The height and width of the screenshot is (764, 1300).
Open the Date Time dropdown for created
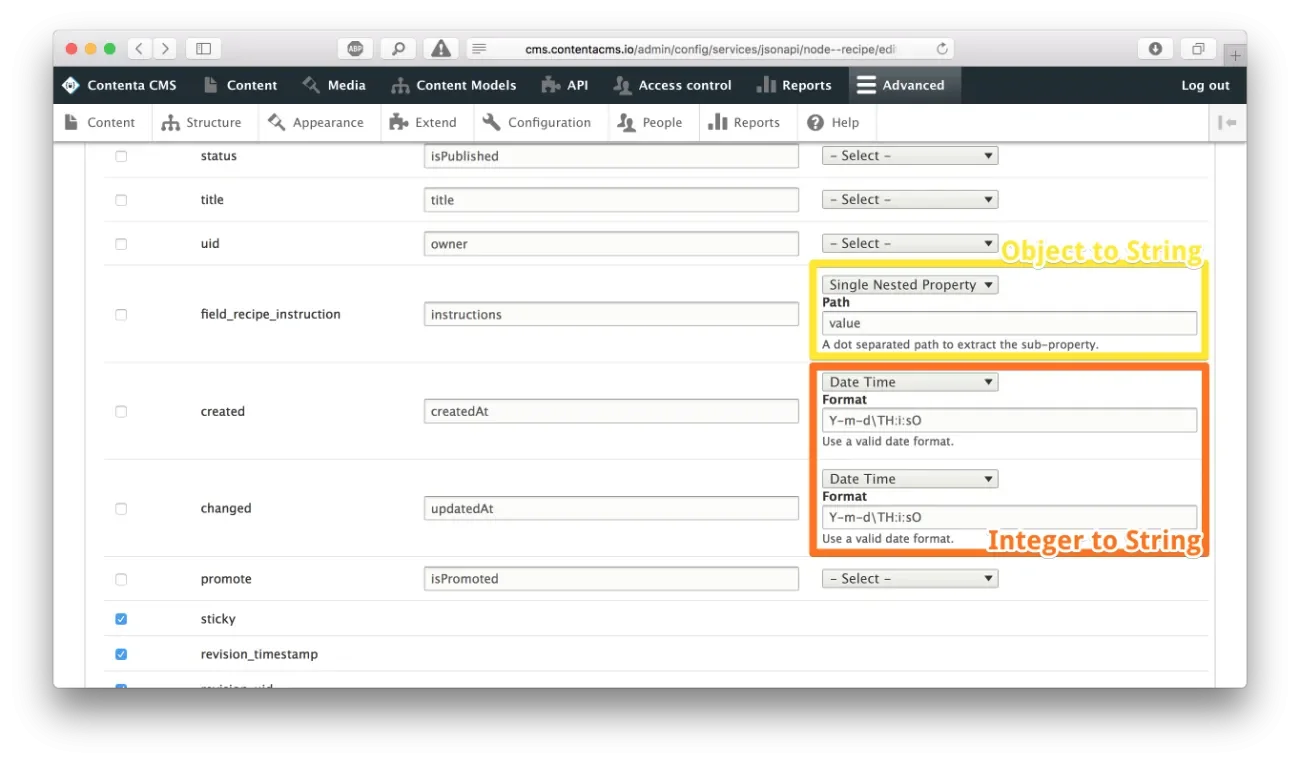tap(910, 382)
